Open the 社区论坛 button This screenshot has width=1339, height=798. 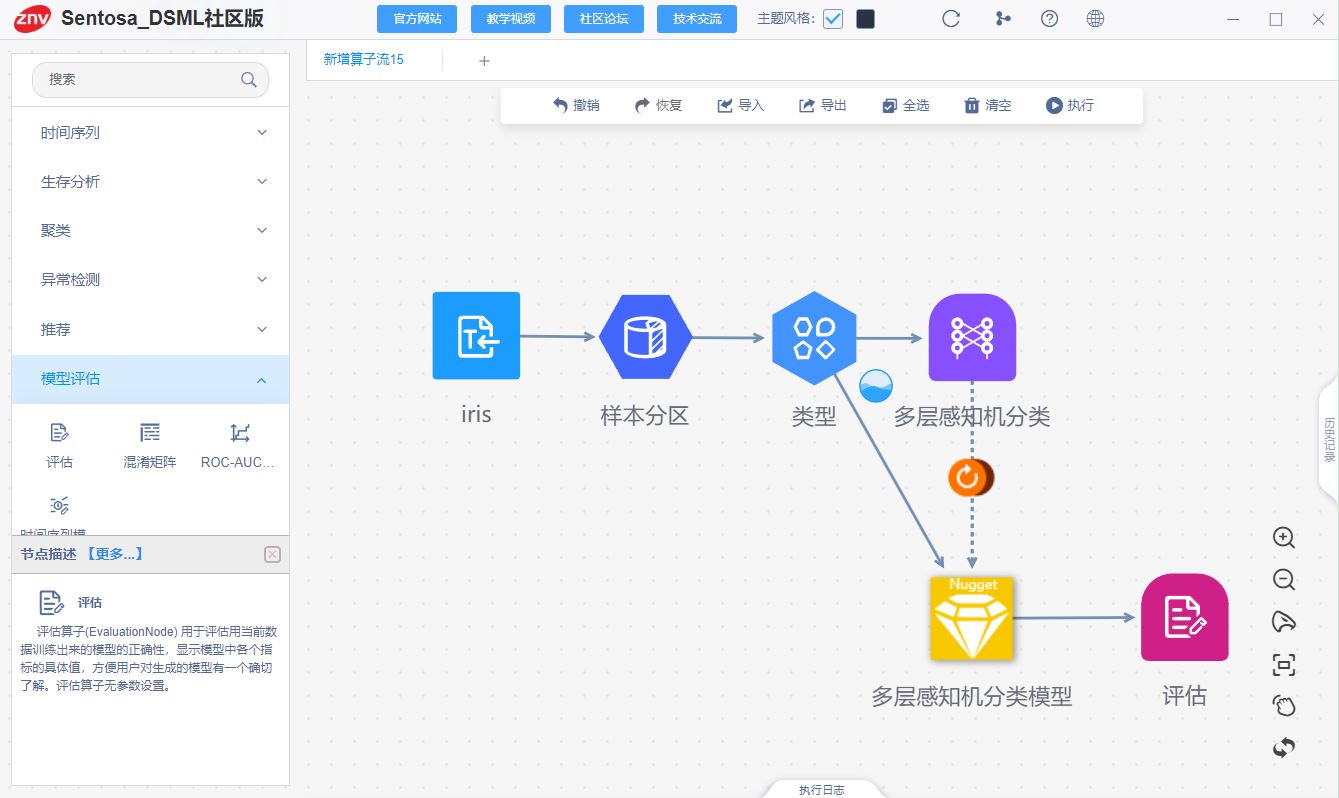[604, 19]
